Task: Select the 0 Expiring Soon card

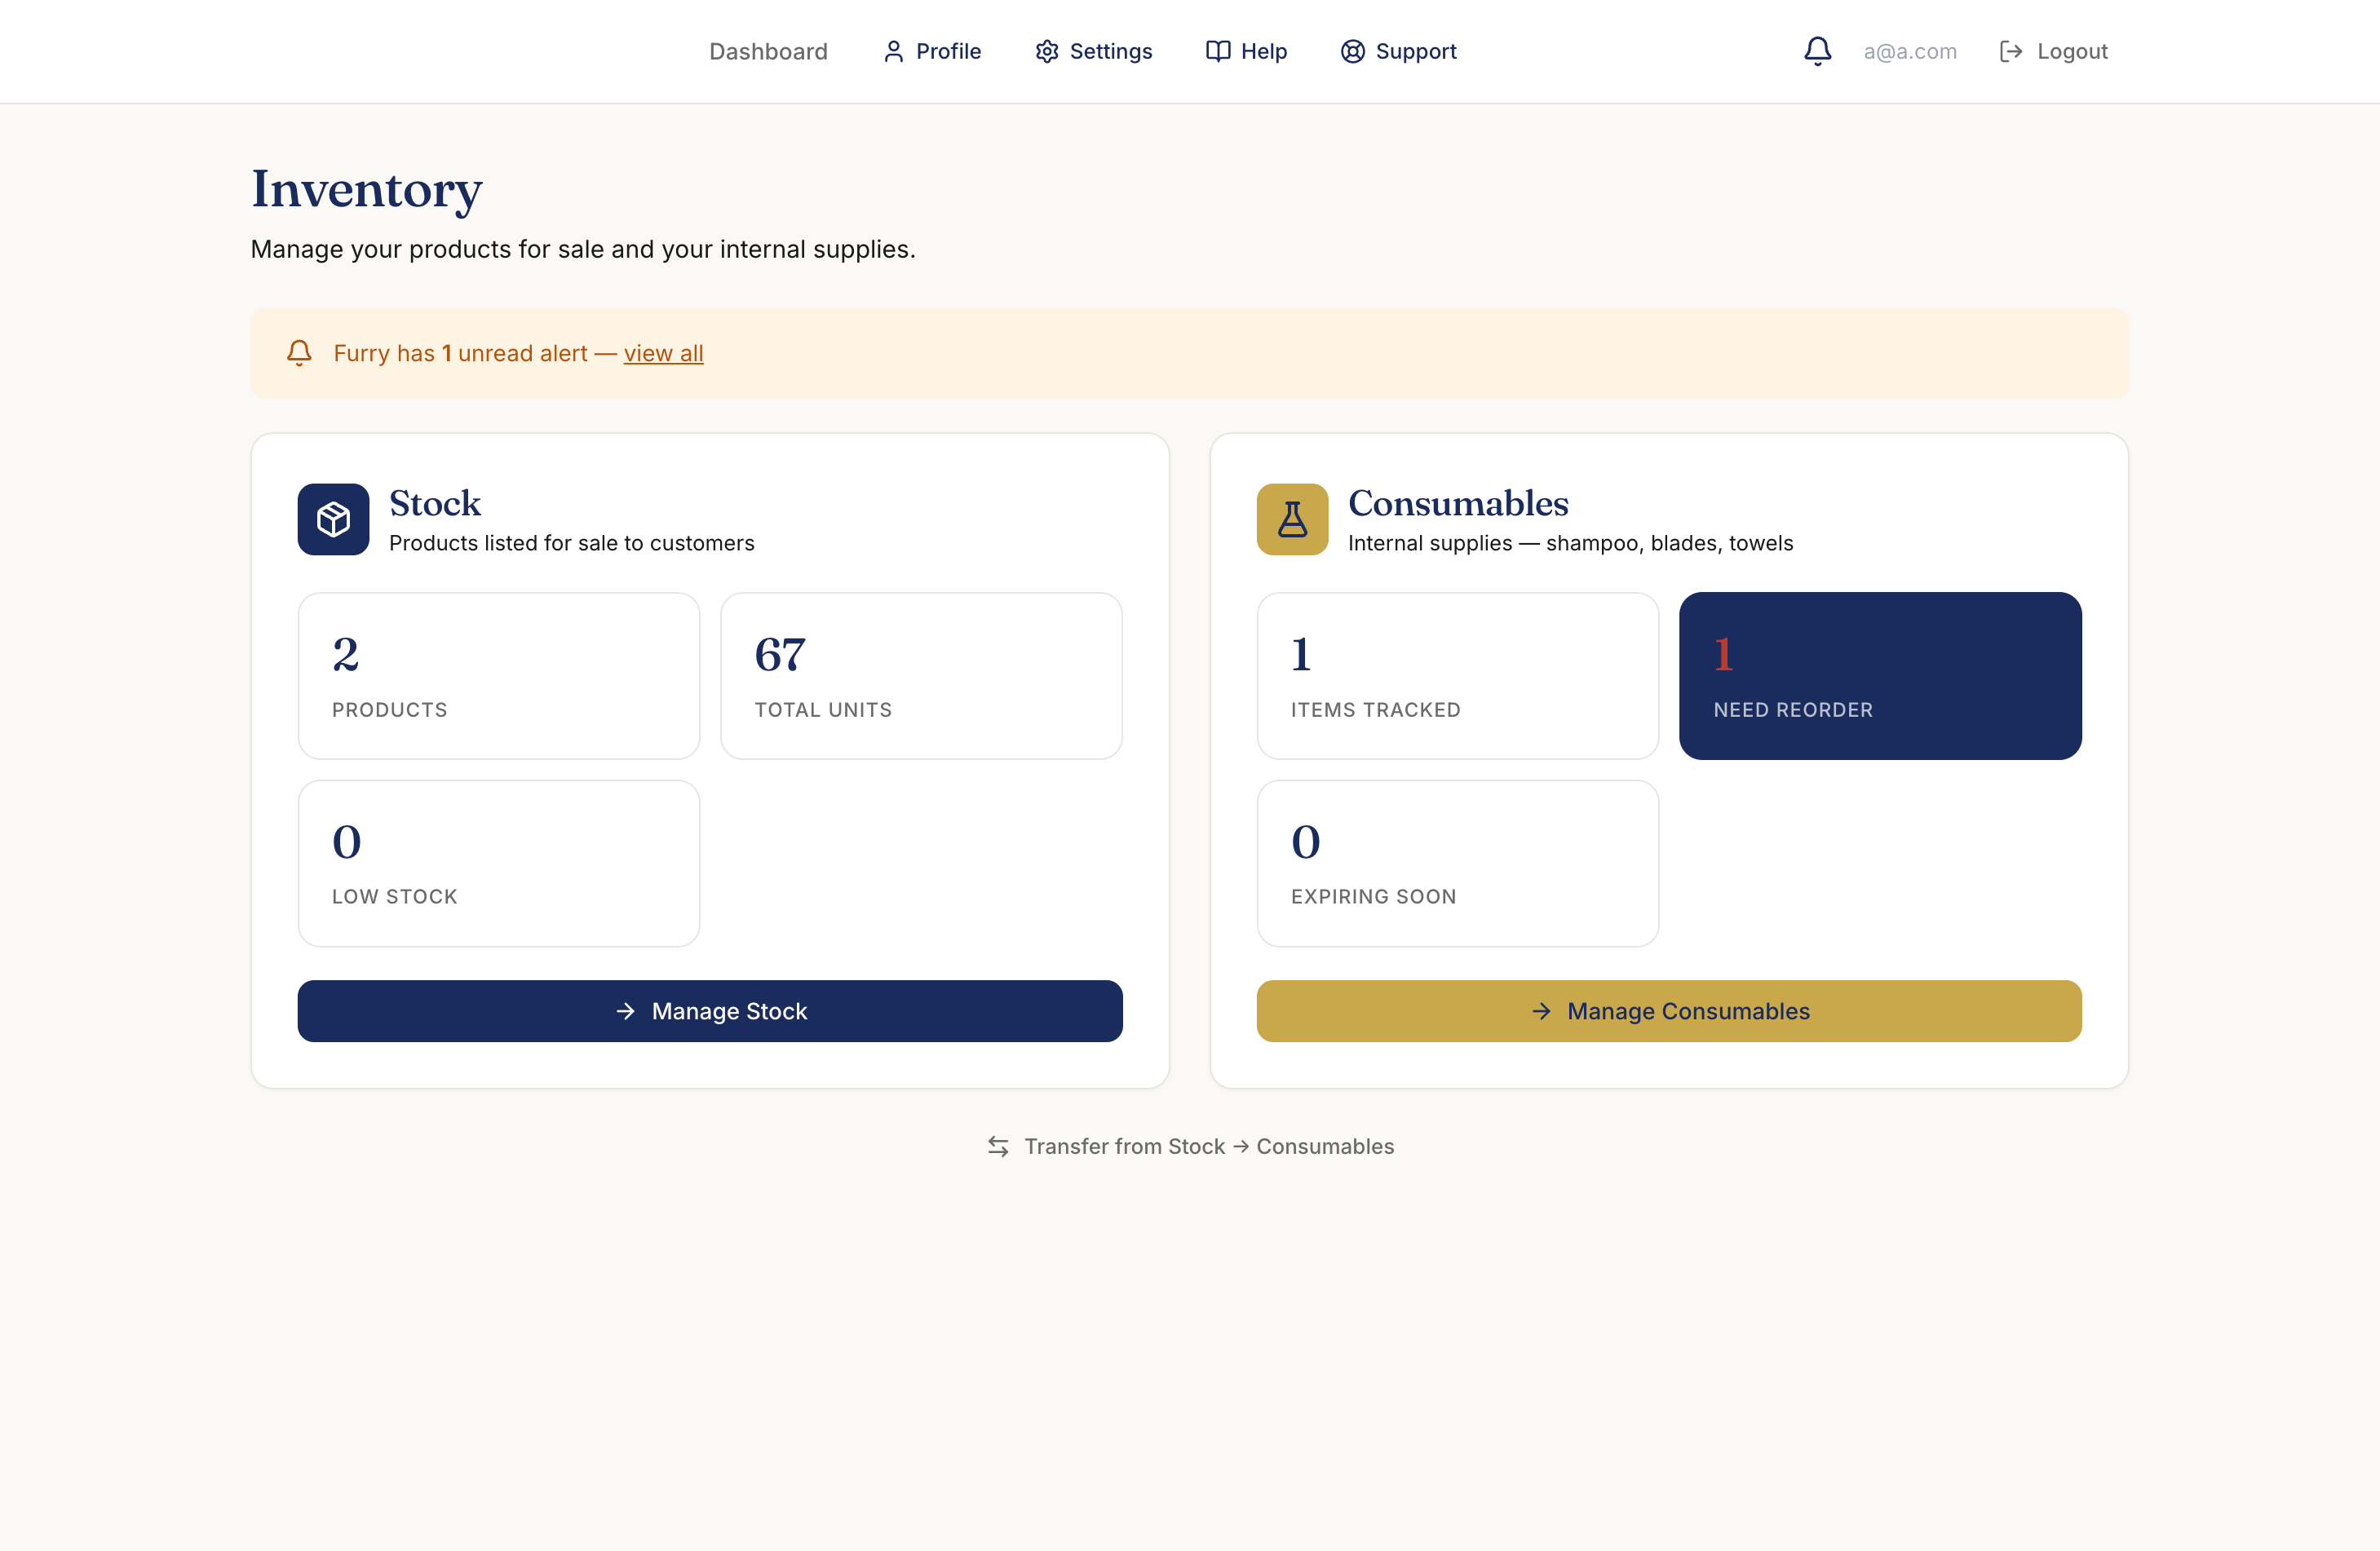Action: point(1457,863)
